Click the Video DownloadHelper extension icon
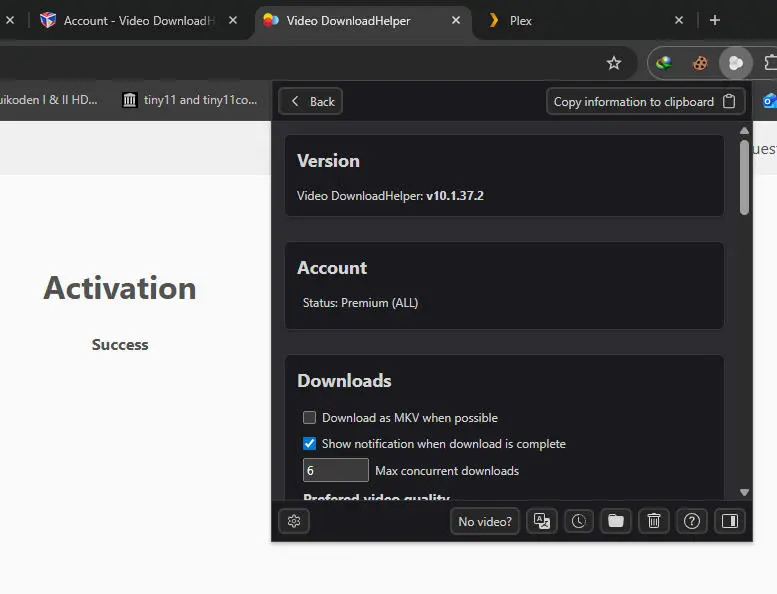Screen dimensions: 777x594 (x=736, y=63)
